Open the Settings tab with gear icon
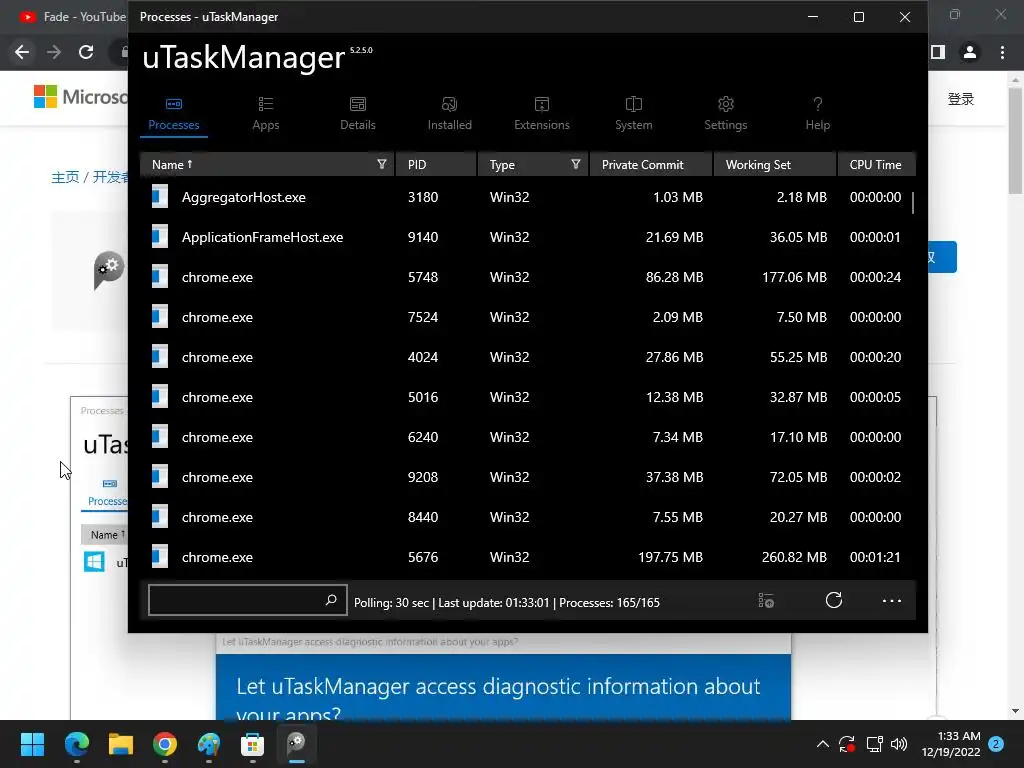This screenshot has height=768, width=1024. tap(726, 114)
